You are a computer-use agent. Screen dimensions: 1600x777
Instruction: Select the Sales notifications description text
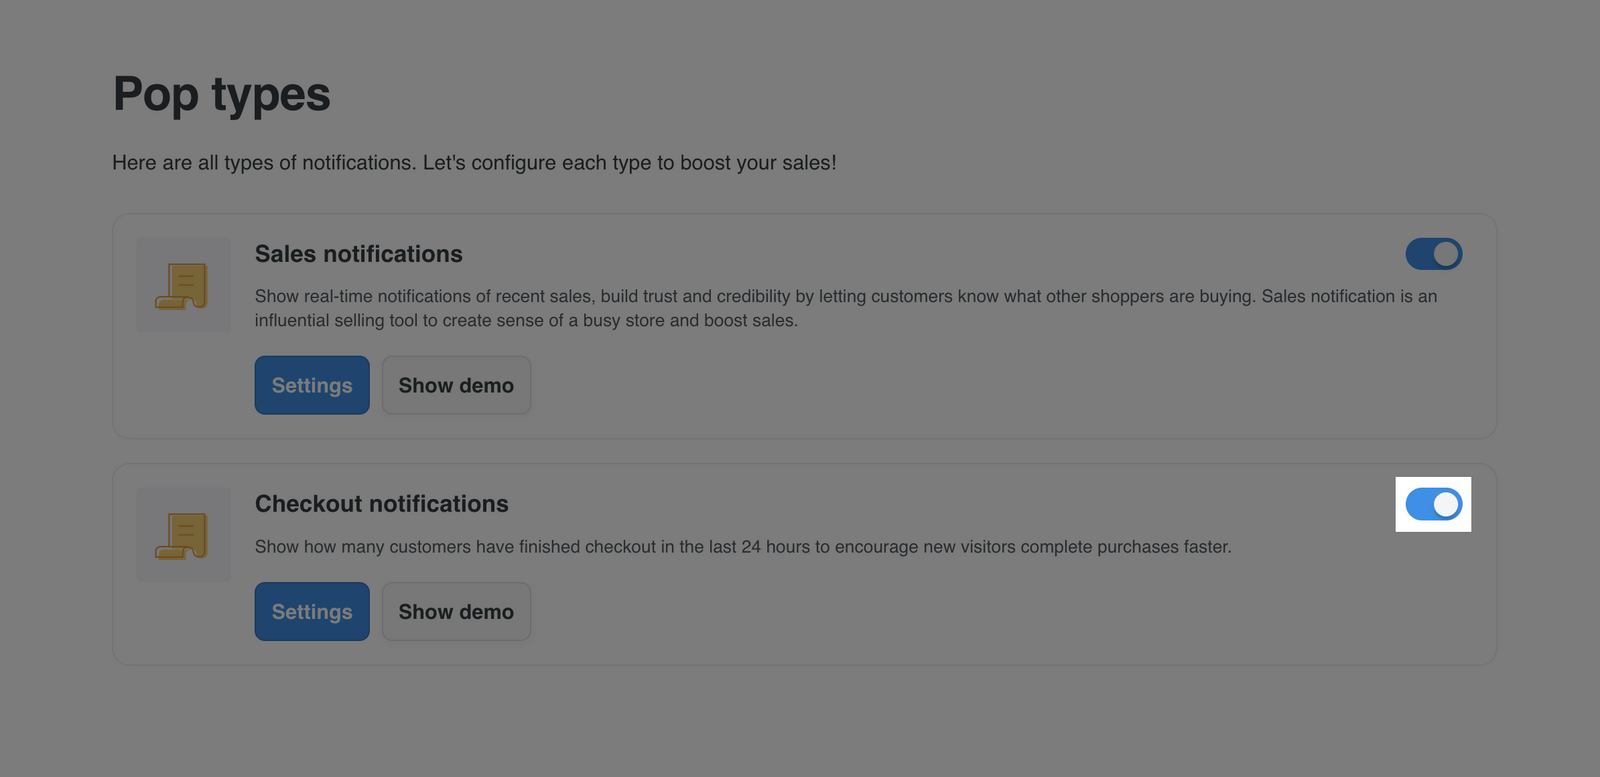click(x=846, y=308)
